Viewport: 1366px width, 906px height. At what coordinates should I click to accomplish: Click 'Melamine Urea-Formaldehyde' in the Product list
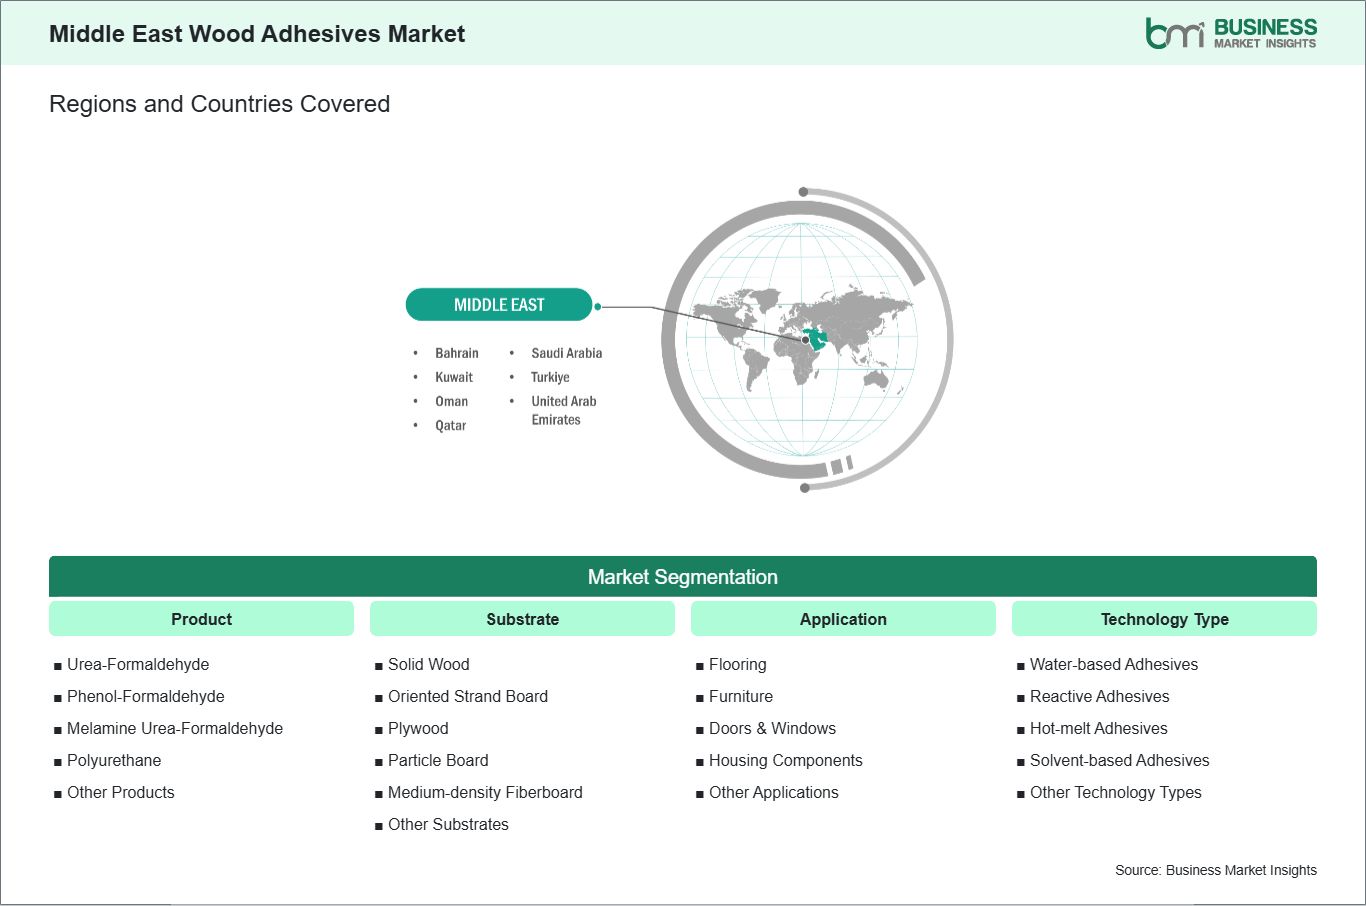point(175,728)
